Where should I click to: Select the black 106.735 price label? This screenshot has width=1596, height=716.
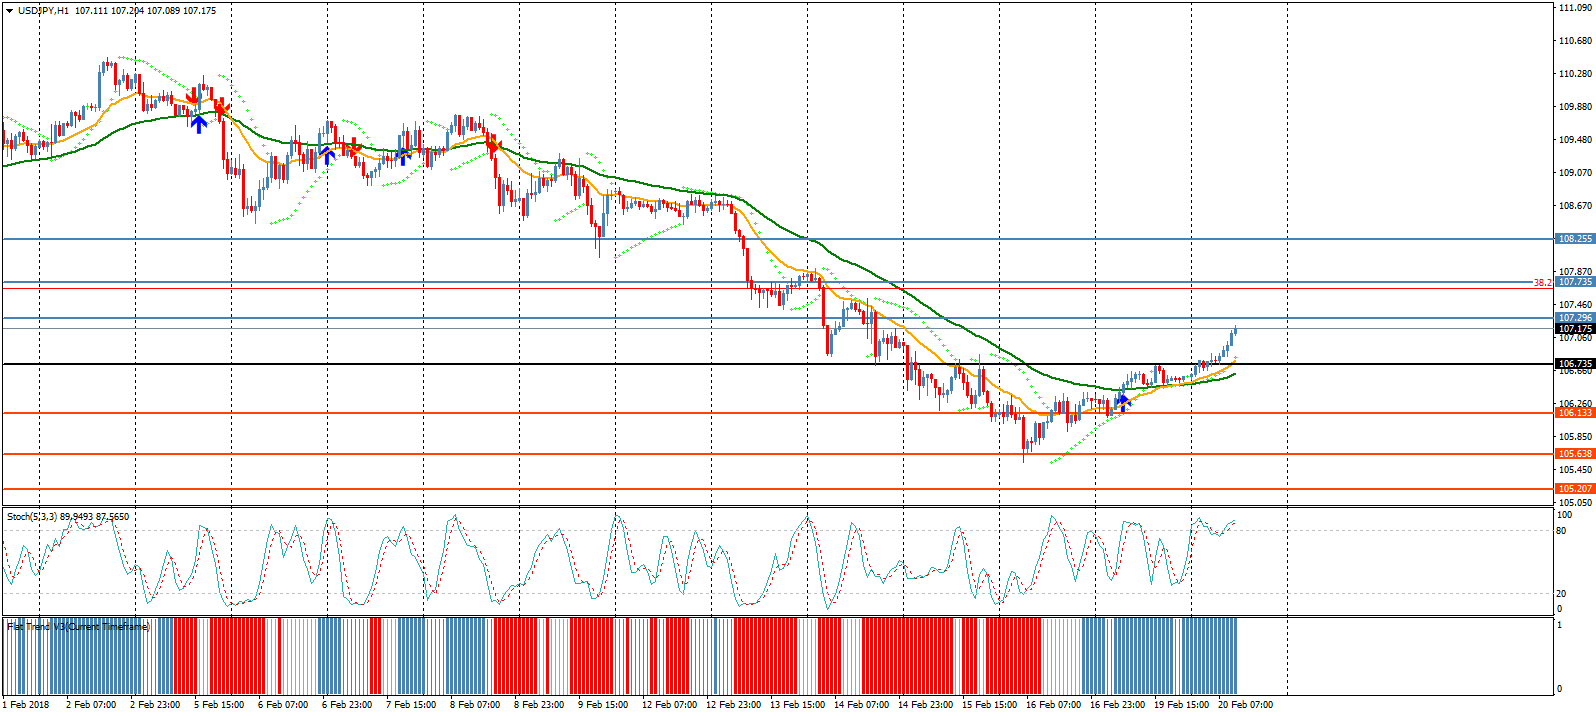[x=1574, y=364]
